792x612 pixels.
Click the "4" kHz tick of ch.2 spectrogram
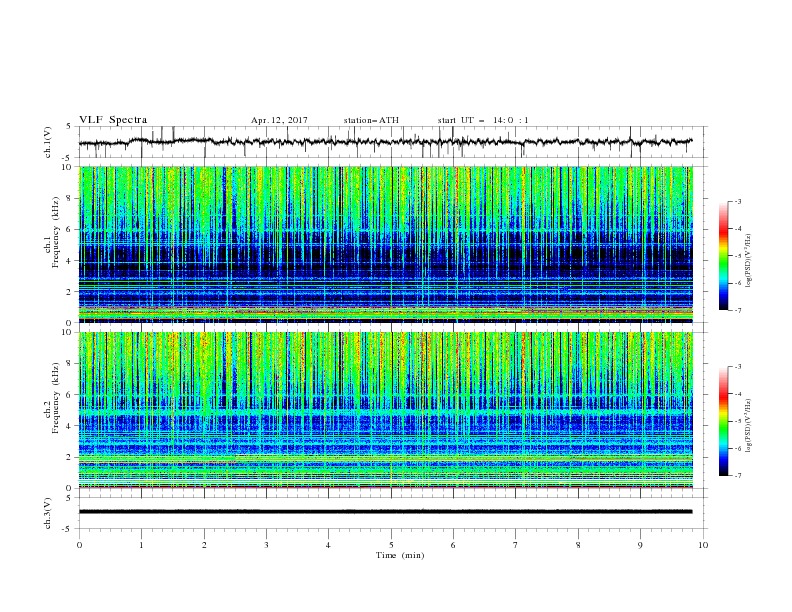tap(70, 426)
